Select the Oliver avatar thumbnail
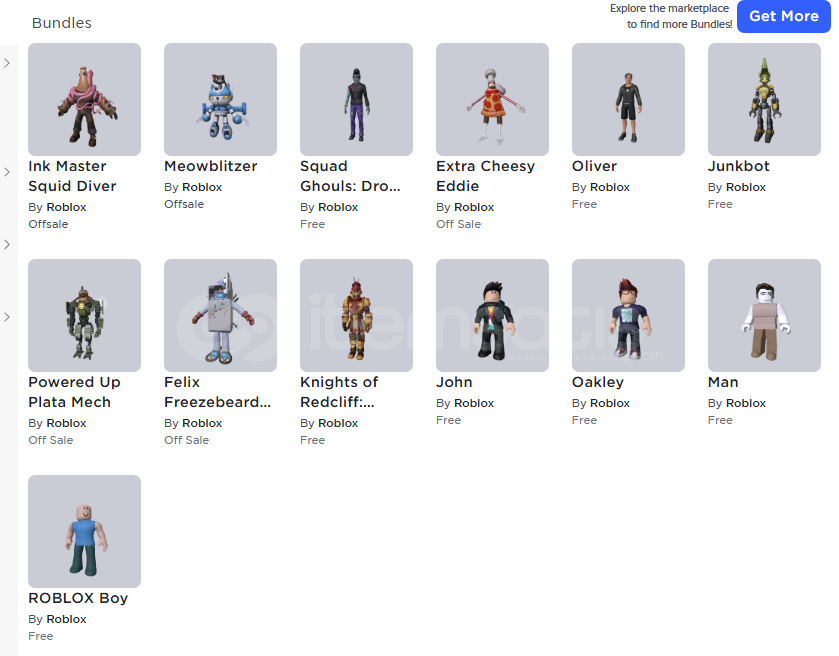The height and width of the screenshot is (656, 839). click(x=628, y=100)
